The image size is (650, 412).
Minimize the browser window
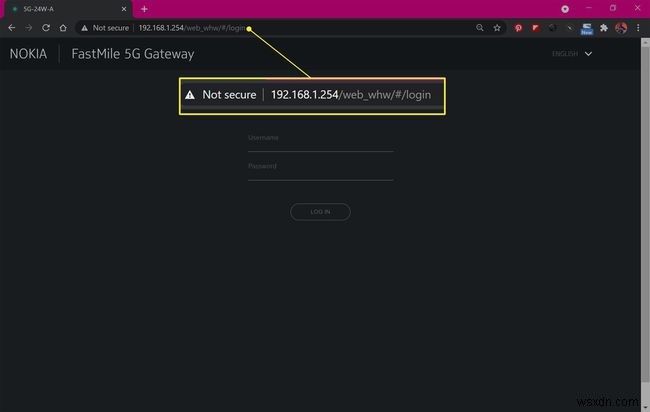point(589,8)
